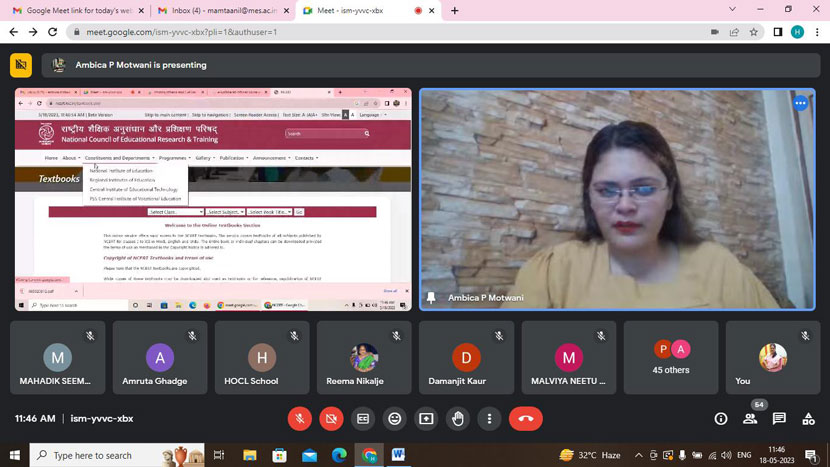The width and height of the screenshot is (830, 467).
Task: Share this page icon
Action: [734, 32]
